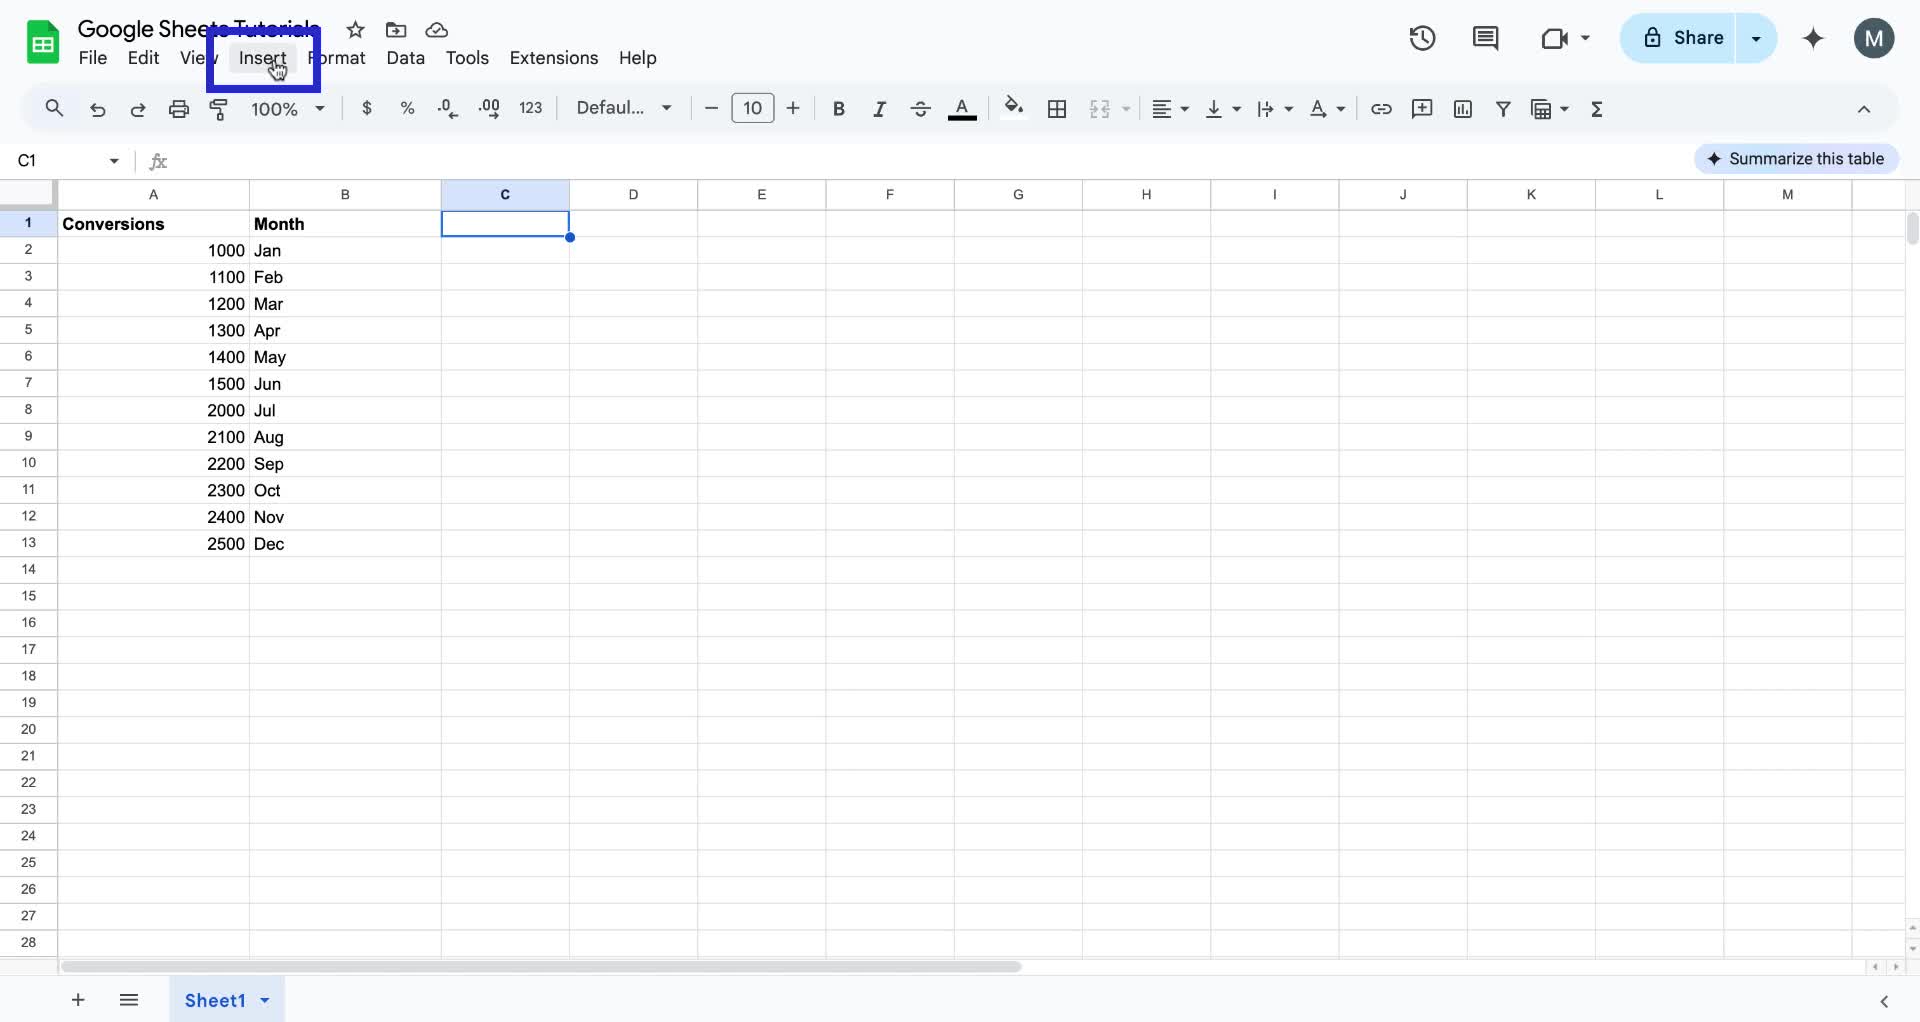Click Summarize this table

[1796, 158]
